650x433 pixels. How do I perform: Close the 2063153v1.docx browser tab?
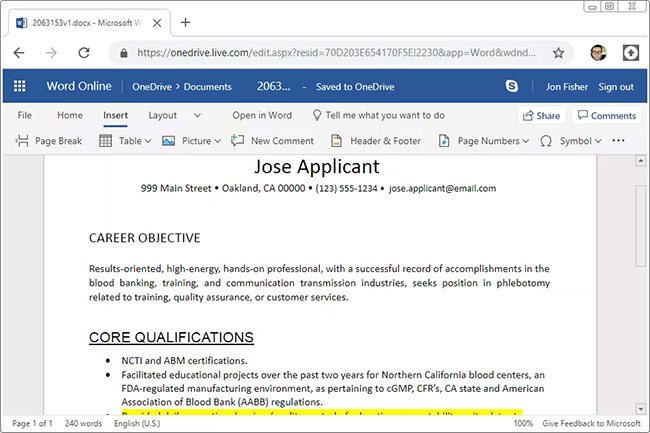157,23
